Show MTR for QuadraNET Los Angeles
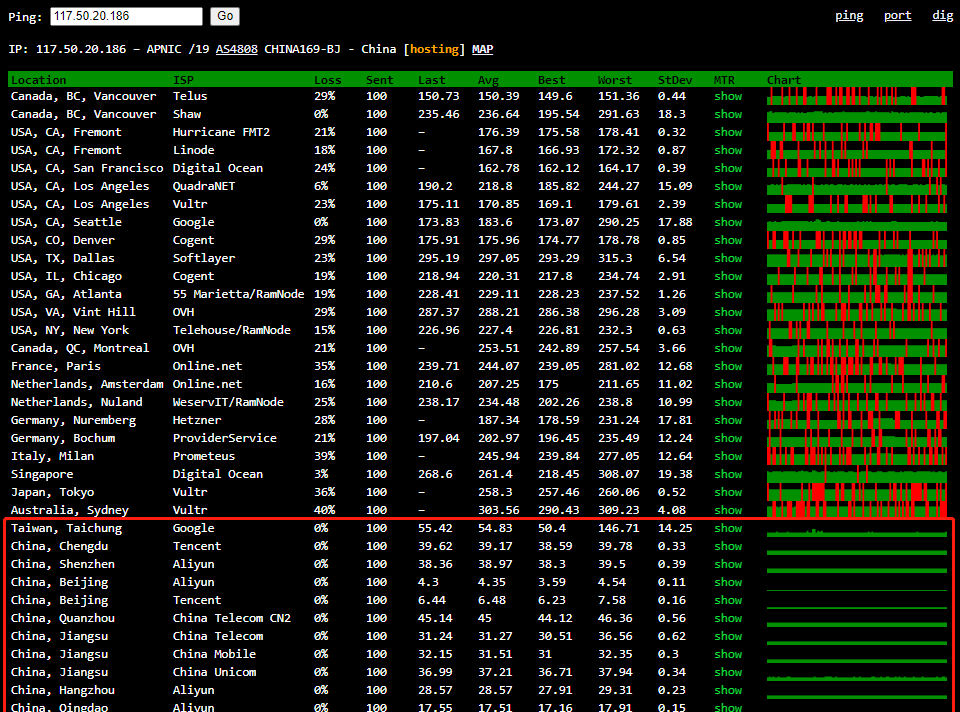Image resolution: width=960 pixels, height=712 pixels. tap(728, 186)
